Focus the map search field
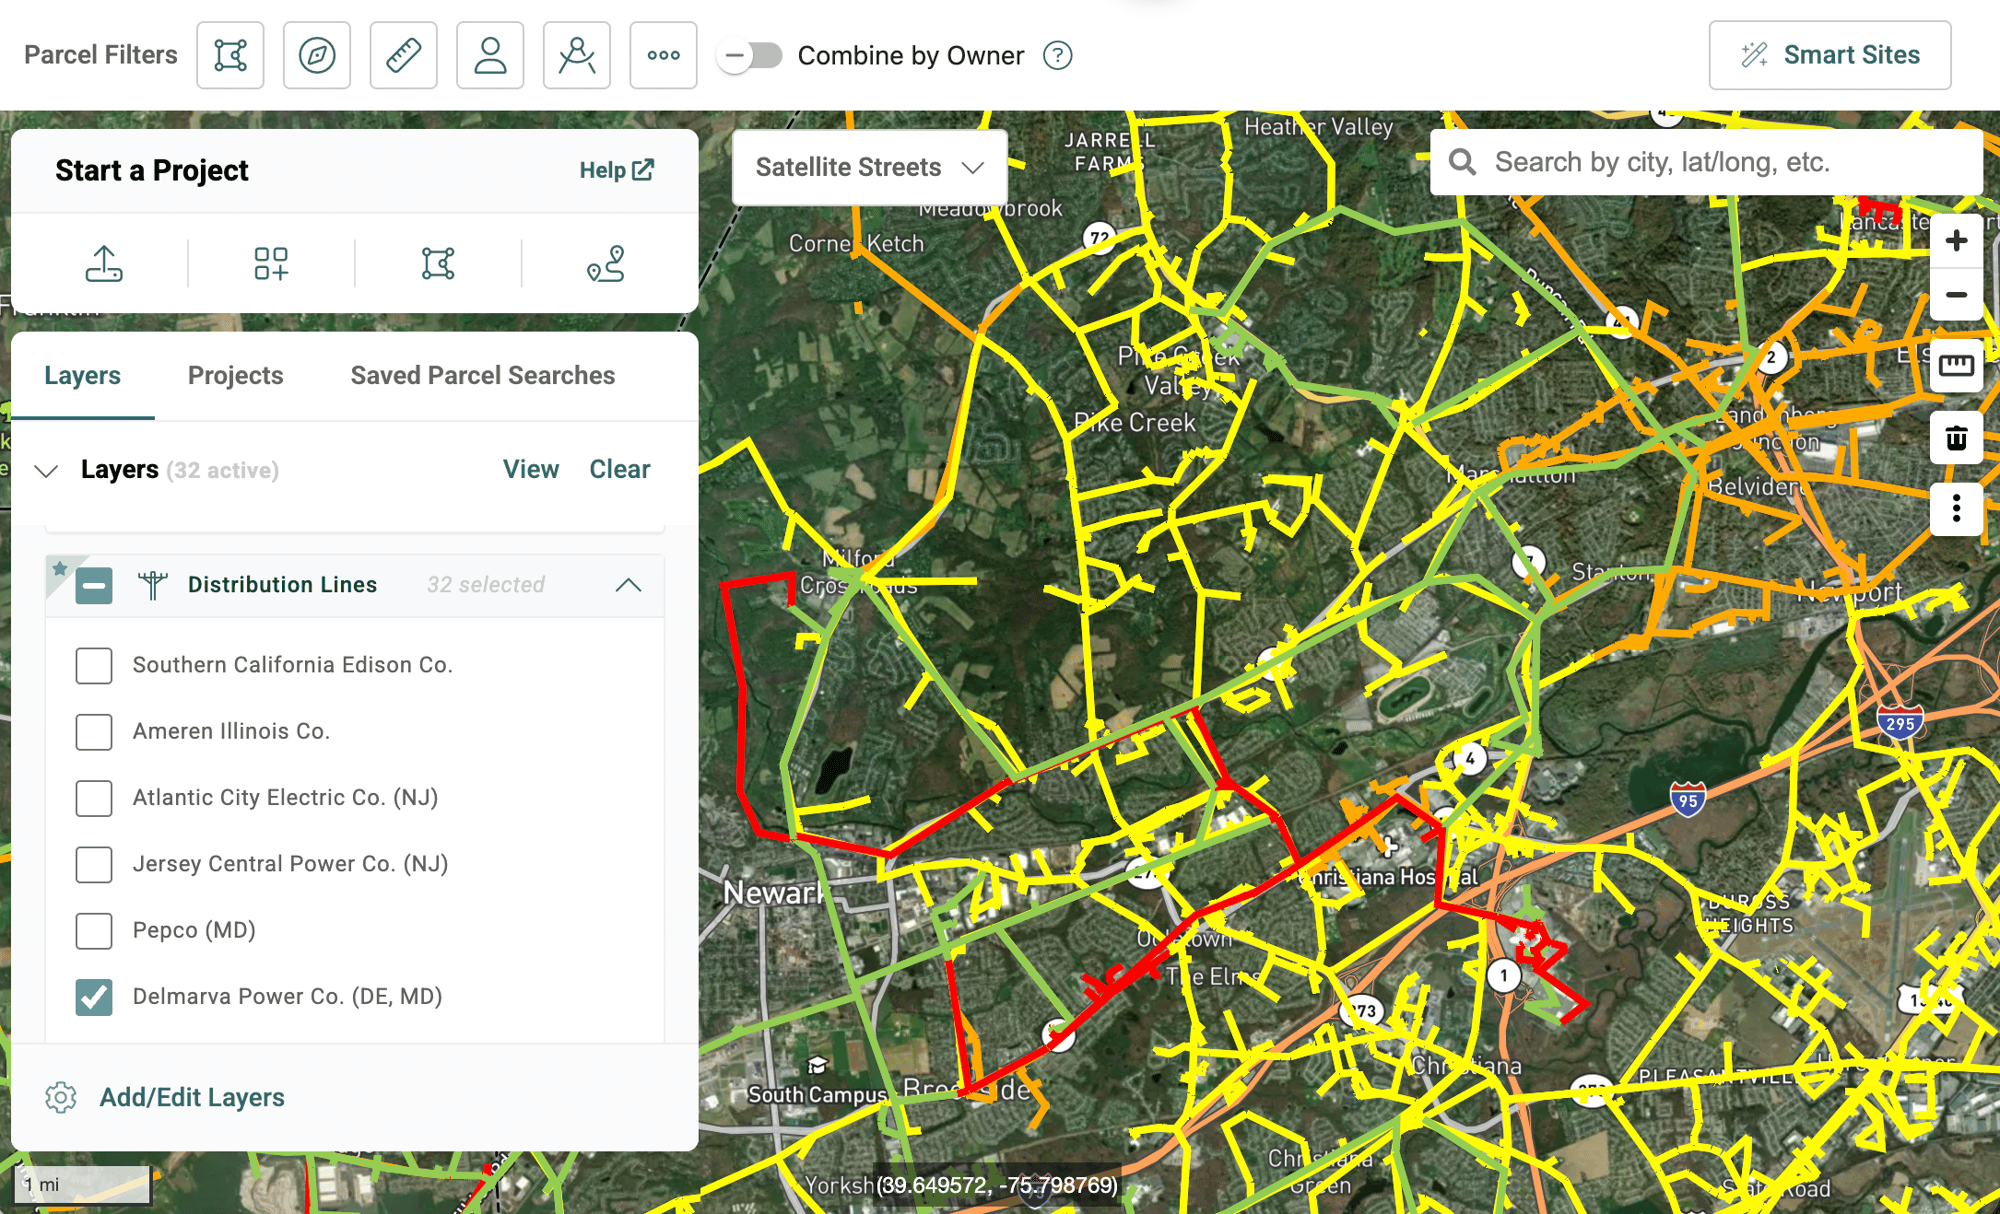Viewport: 2000px width, 1214px height. [1706, 162]
